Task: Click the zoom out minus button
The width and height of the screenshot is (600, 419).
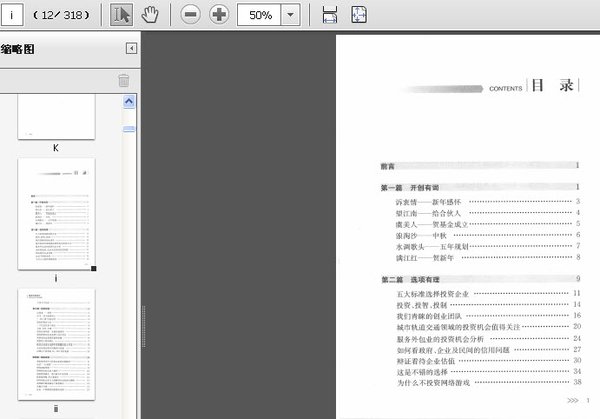Action: tap(190, 15)
